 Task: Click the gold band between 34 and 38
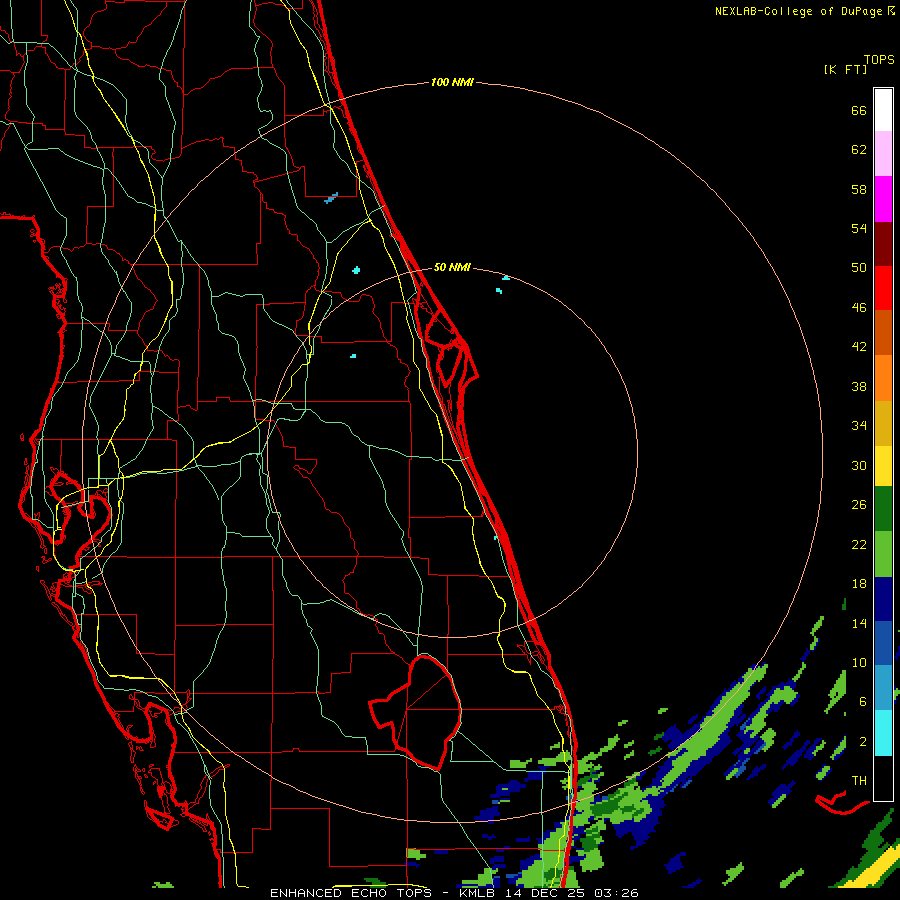coord(883,423)
